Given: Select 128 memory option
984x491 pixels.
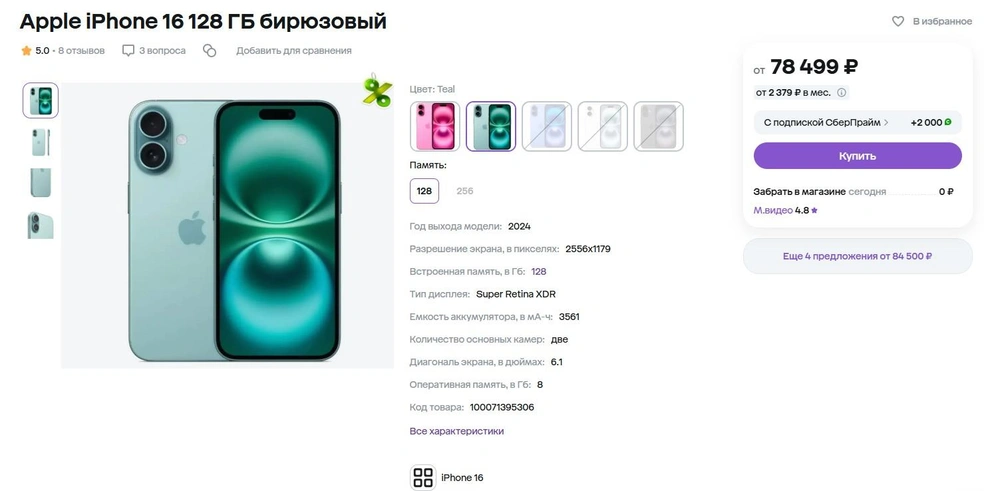Looking at the screenshot, I should (424, 191).
